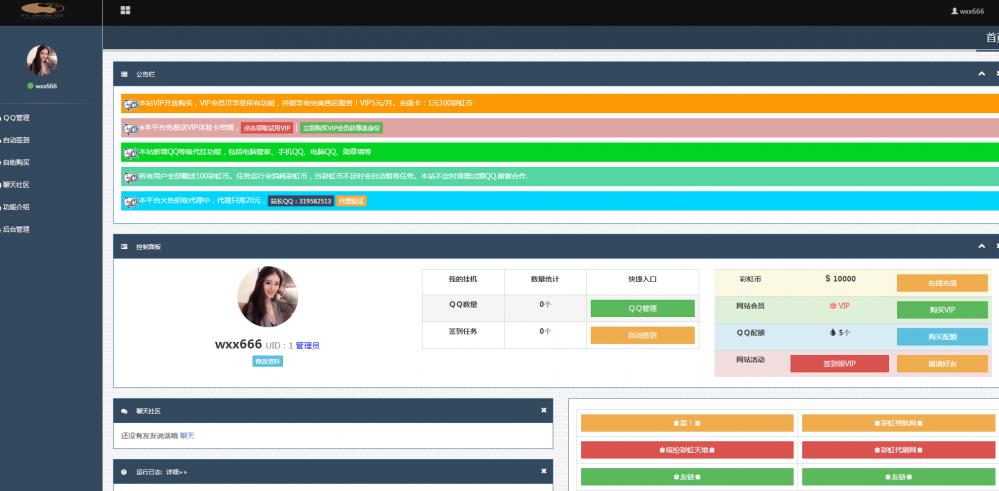Collapse the 控制面板 panel with chevron

pyautogui.click(x=982, y=246)
